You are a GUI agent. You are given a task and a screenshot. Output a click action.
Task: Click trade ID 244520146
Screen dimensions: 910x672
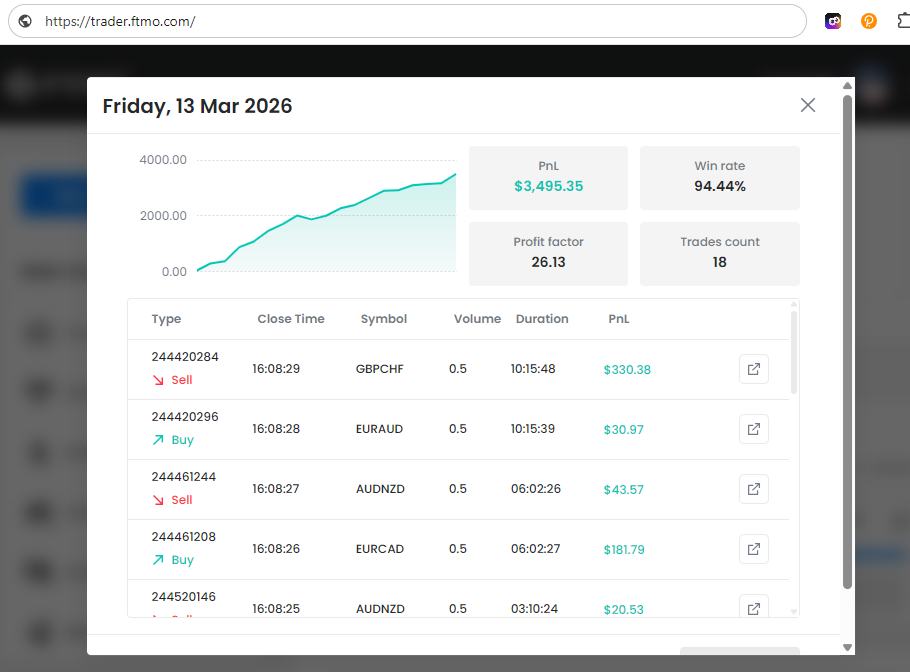[183, 597]
